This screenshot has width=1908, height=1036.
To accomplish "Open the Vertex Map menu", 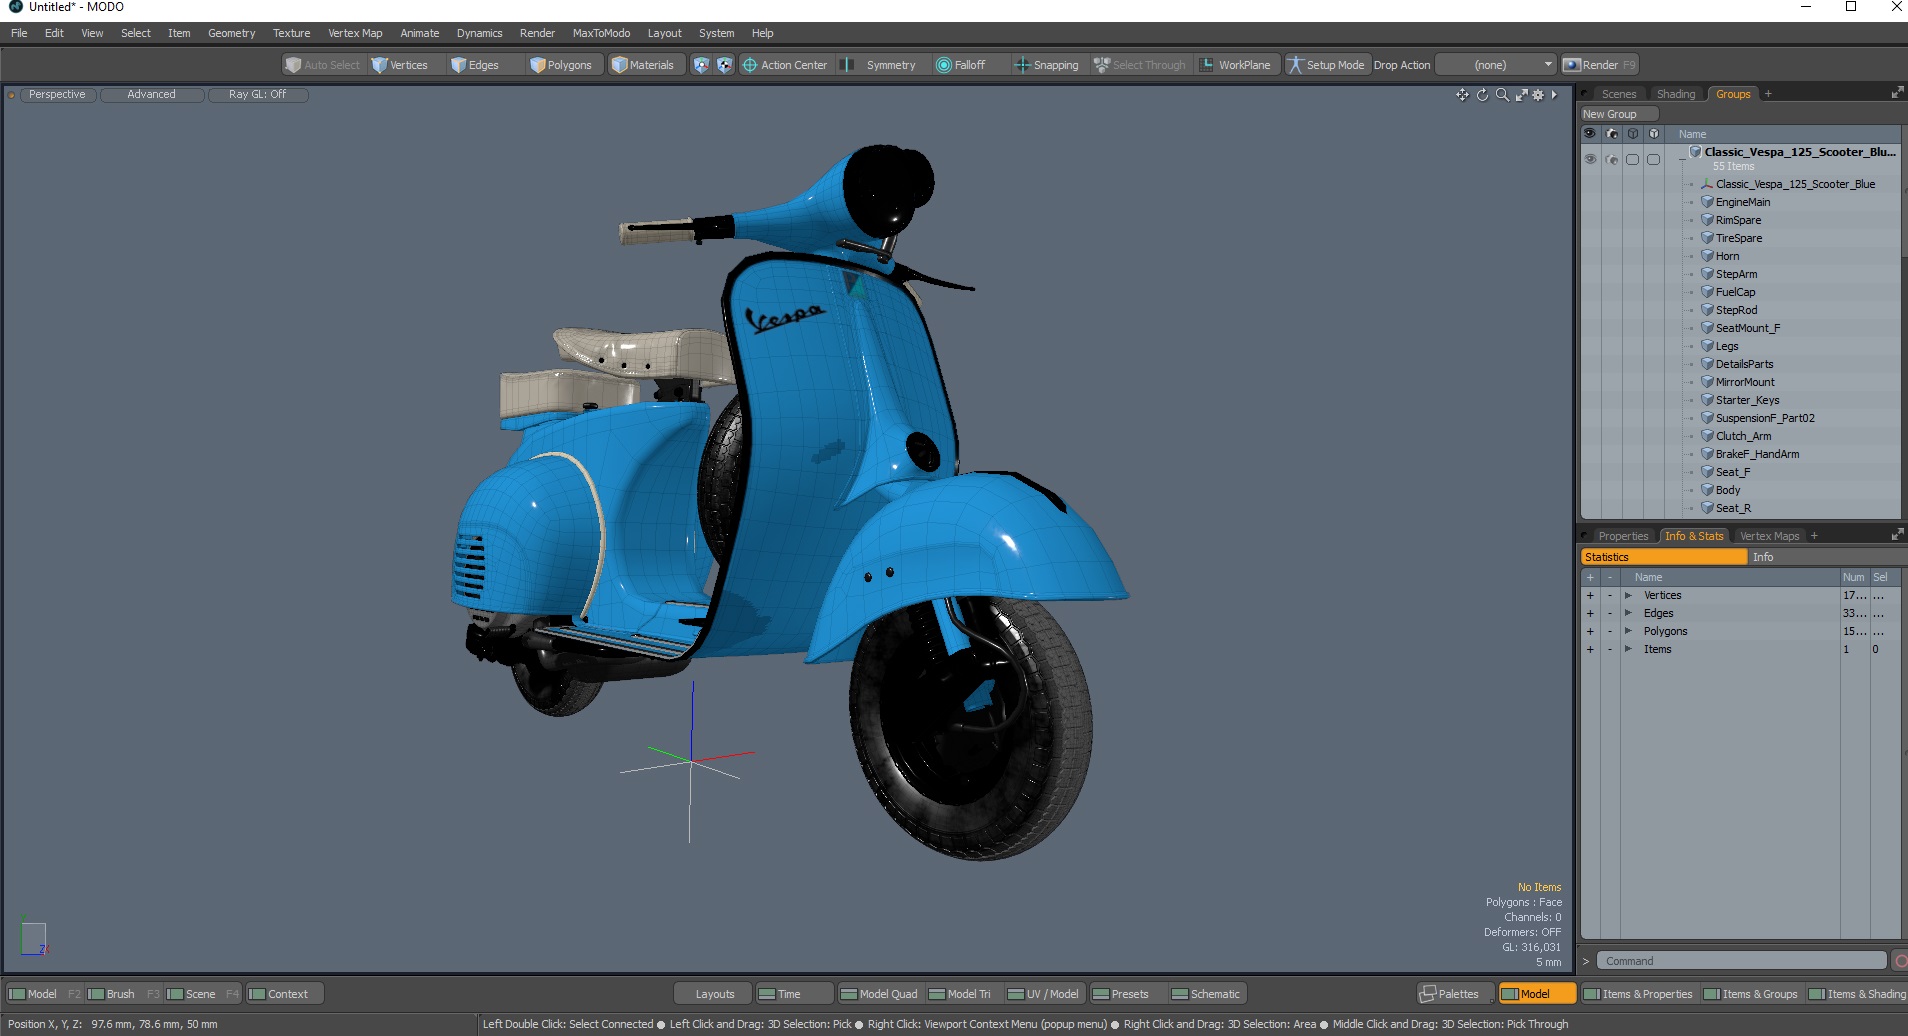I will pos(355,33).
